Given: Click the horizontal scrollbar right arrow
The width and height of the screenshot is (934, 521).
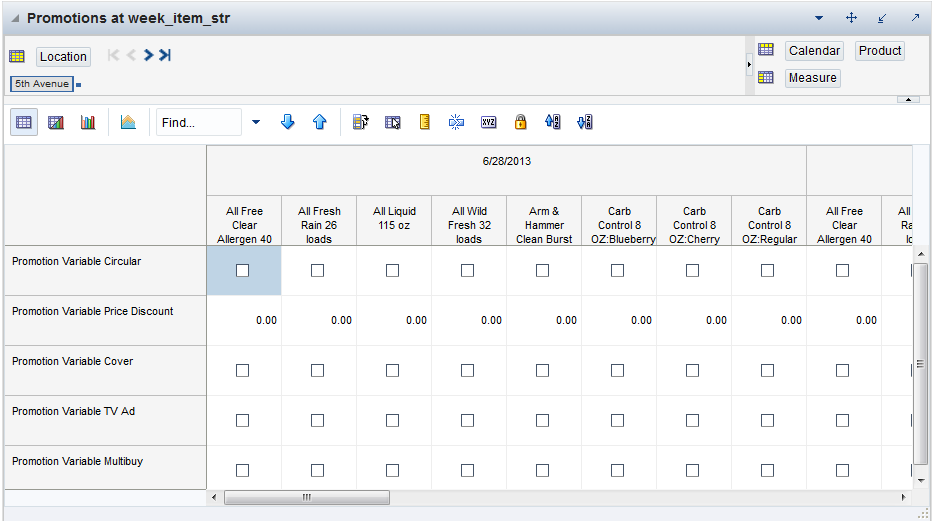Looking at the screenshot, I should [904, 497].
